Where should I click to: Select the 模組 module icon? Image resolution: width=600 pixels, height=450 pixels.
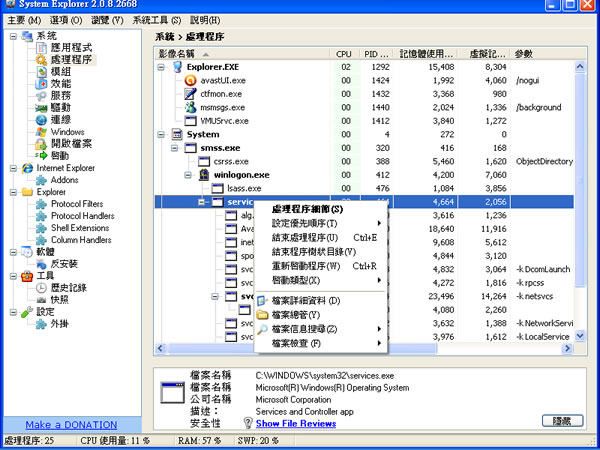pos(41,72)
